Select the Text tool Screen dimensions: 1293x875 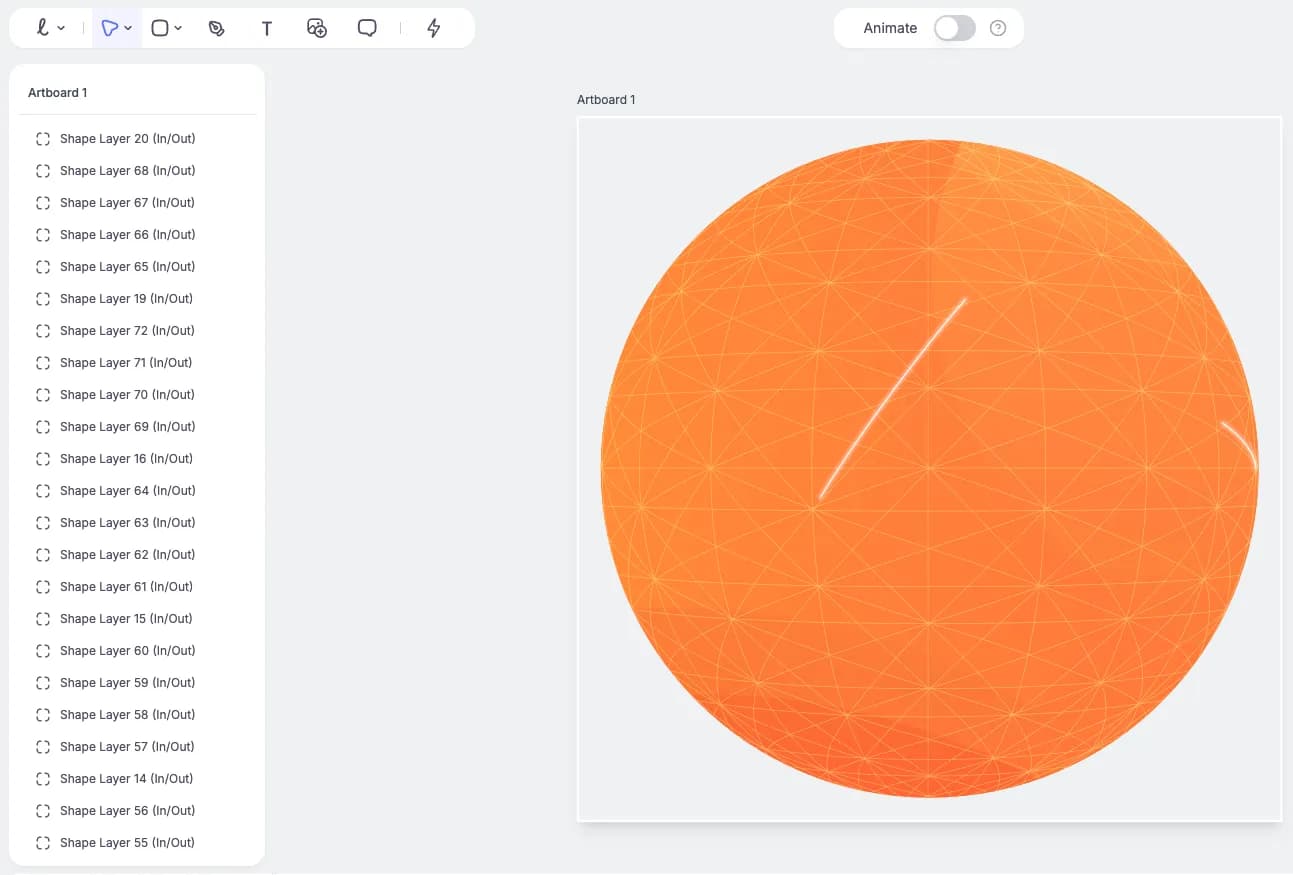[x=267, y=27]
